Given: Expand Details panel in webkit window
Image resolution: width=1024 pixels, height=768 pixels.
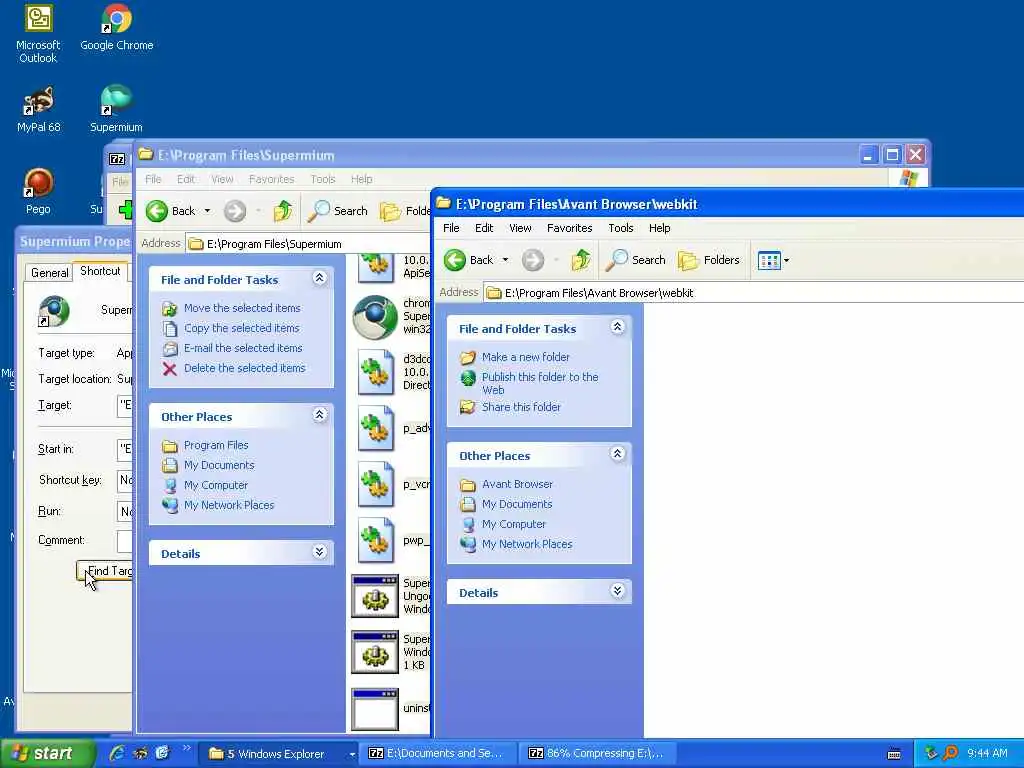Looking at the screenshot, I should click(x=617, y=591).
